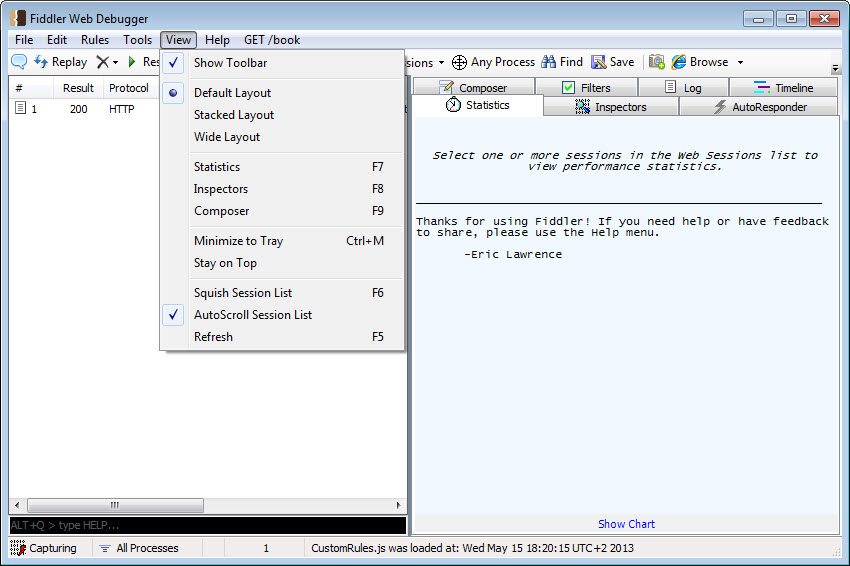
Task: Click the Any Process button label
Action: (x=503, y=62)
